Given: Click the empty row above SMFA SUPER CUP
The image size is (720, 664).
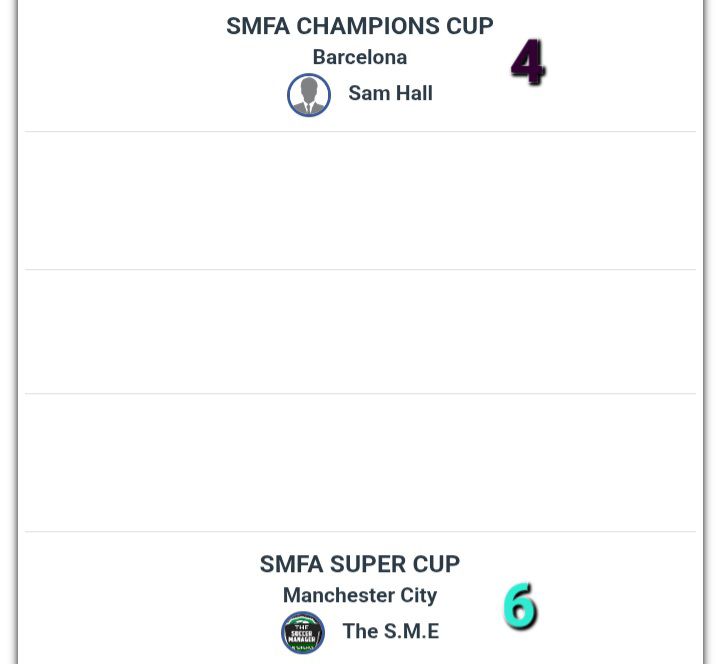Looking at the screenshot, I should point(360,462).
